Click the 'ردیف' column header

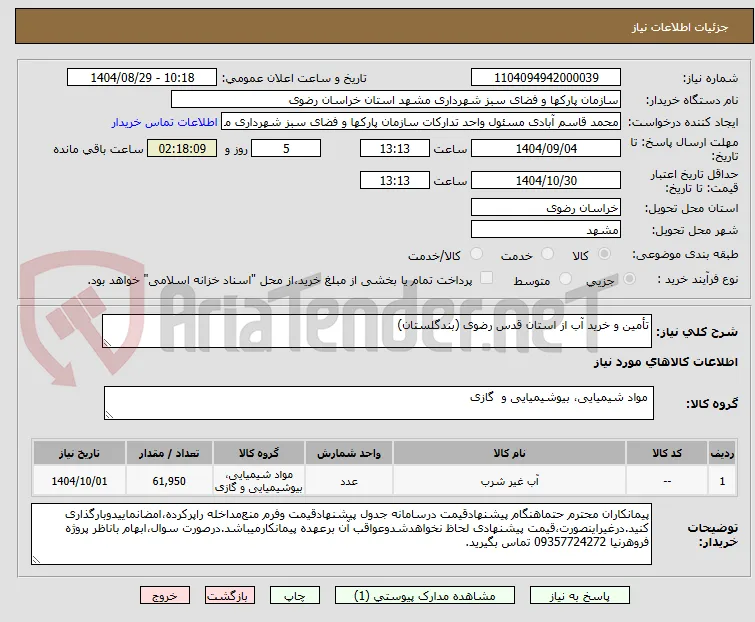click(722, 453)
